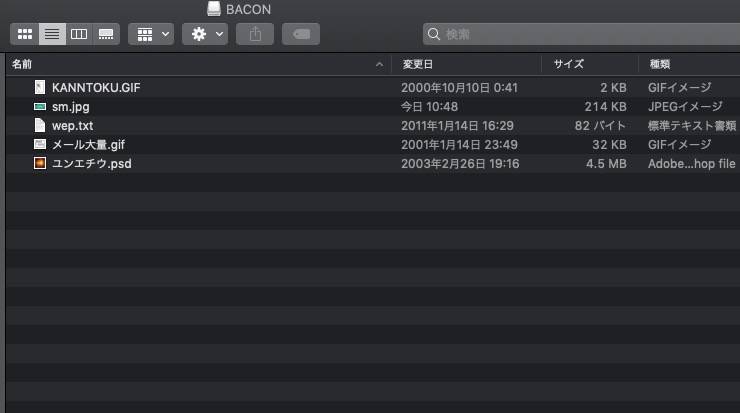
Task: Click the Share toolbar button
Action: tap(255, 34)
